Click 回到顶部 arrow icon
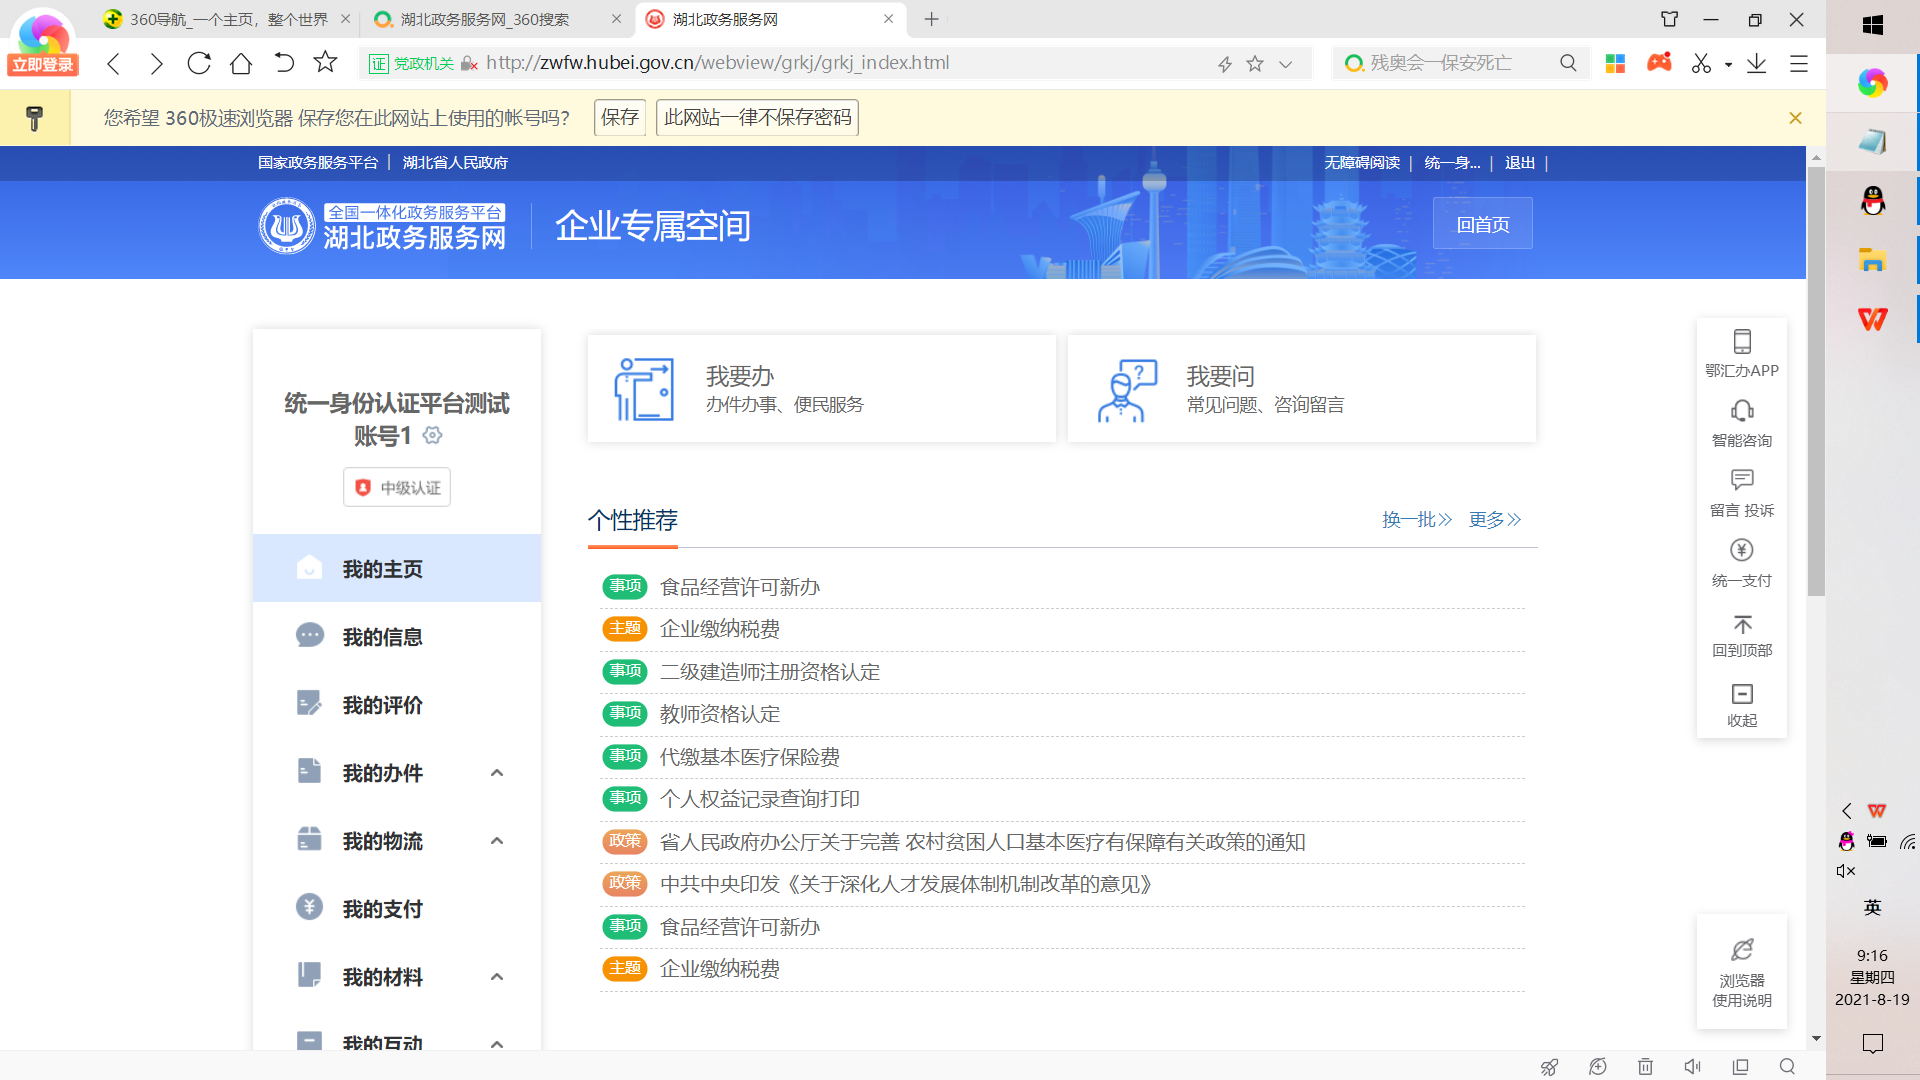Viewport: 1920px width, 1080px height. click(1741, 625)
